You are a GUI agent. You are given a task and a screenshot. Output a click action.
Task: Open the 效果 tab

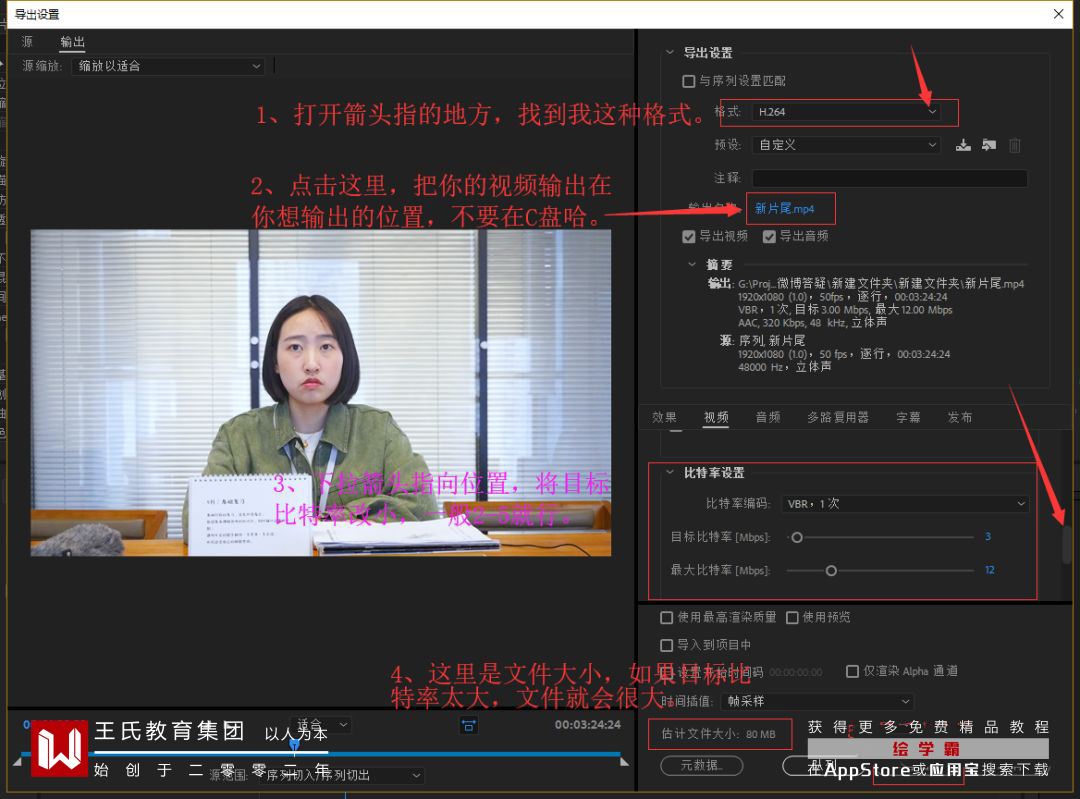pos(664,417)
